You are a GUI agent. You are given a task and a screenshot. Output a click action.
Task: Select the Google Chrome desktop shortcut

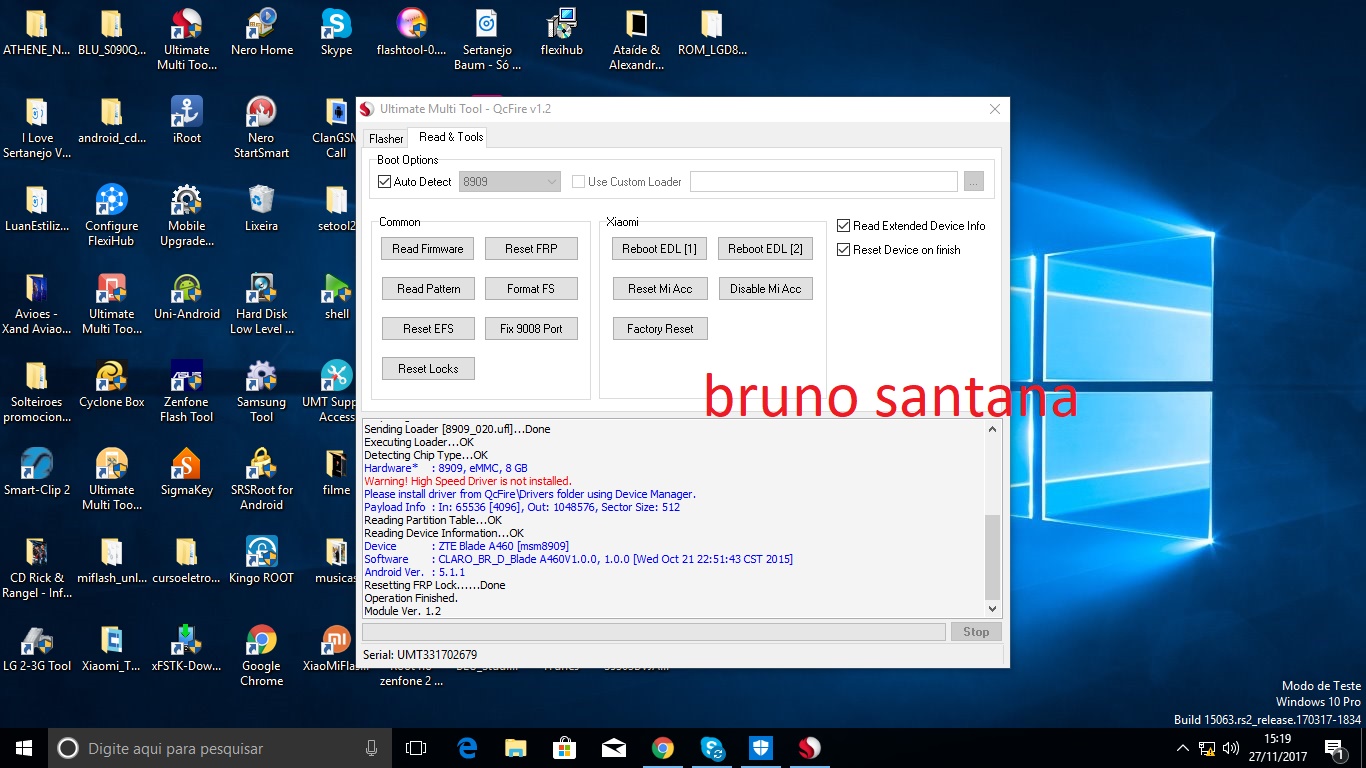262,656
